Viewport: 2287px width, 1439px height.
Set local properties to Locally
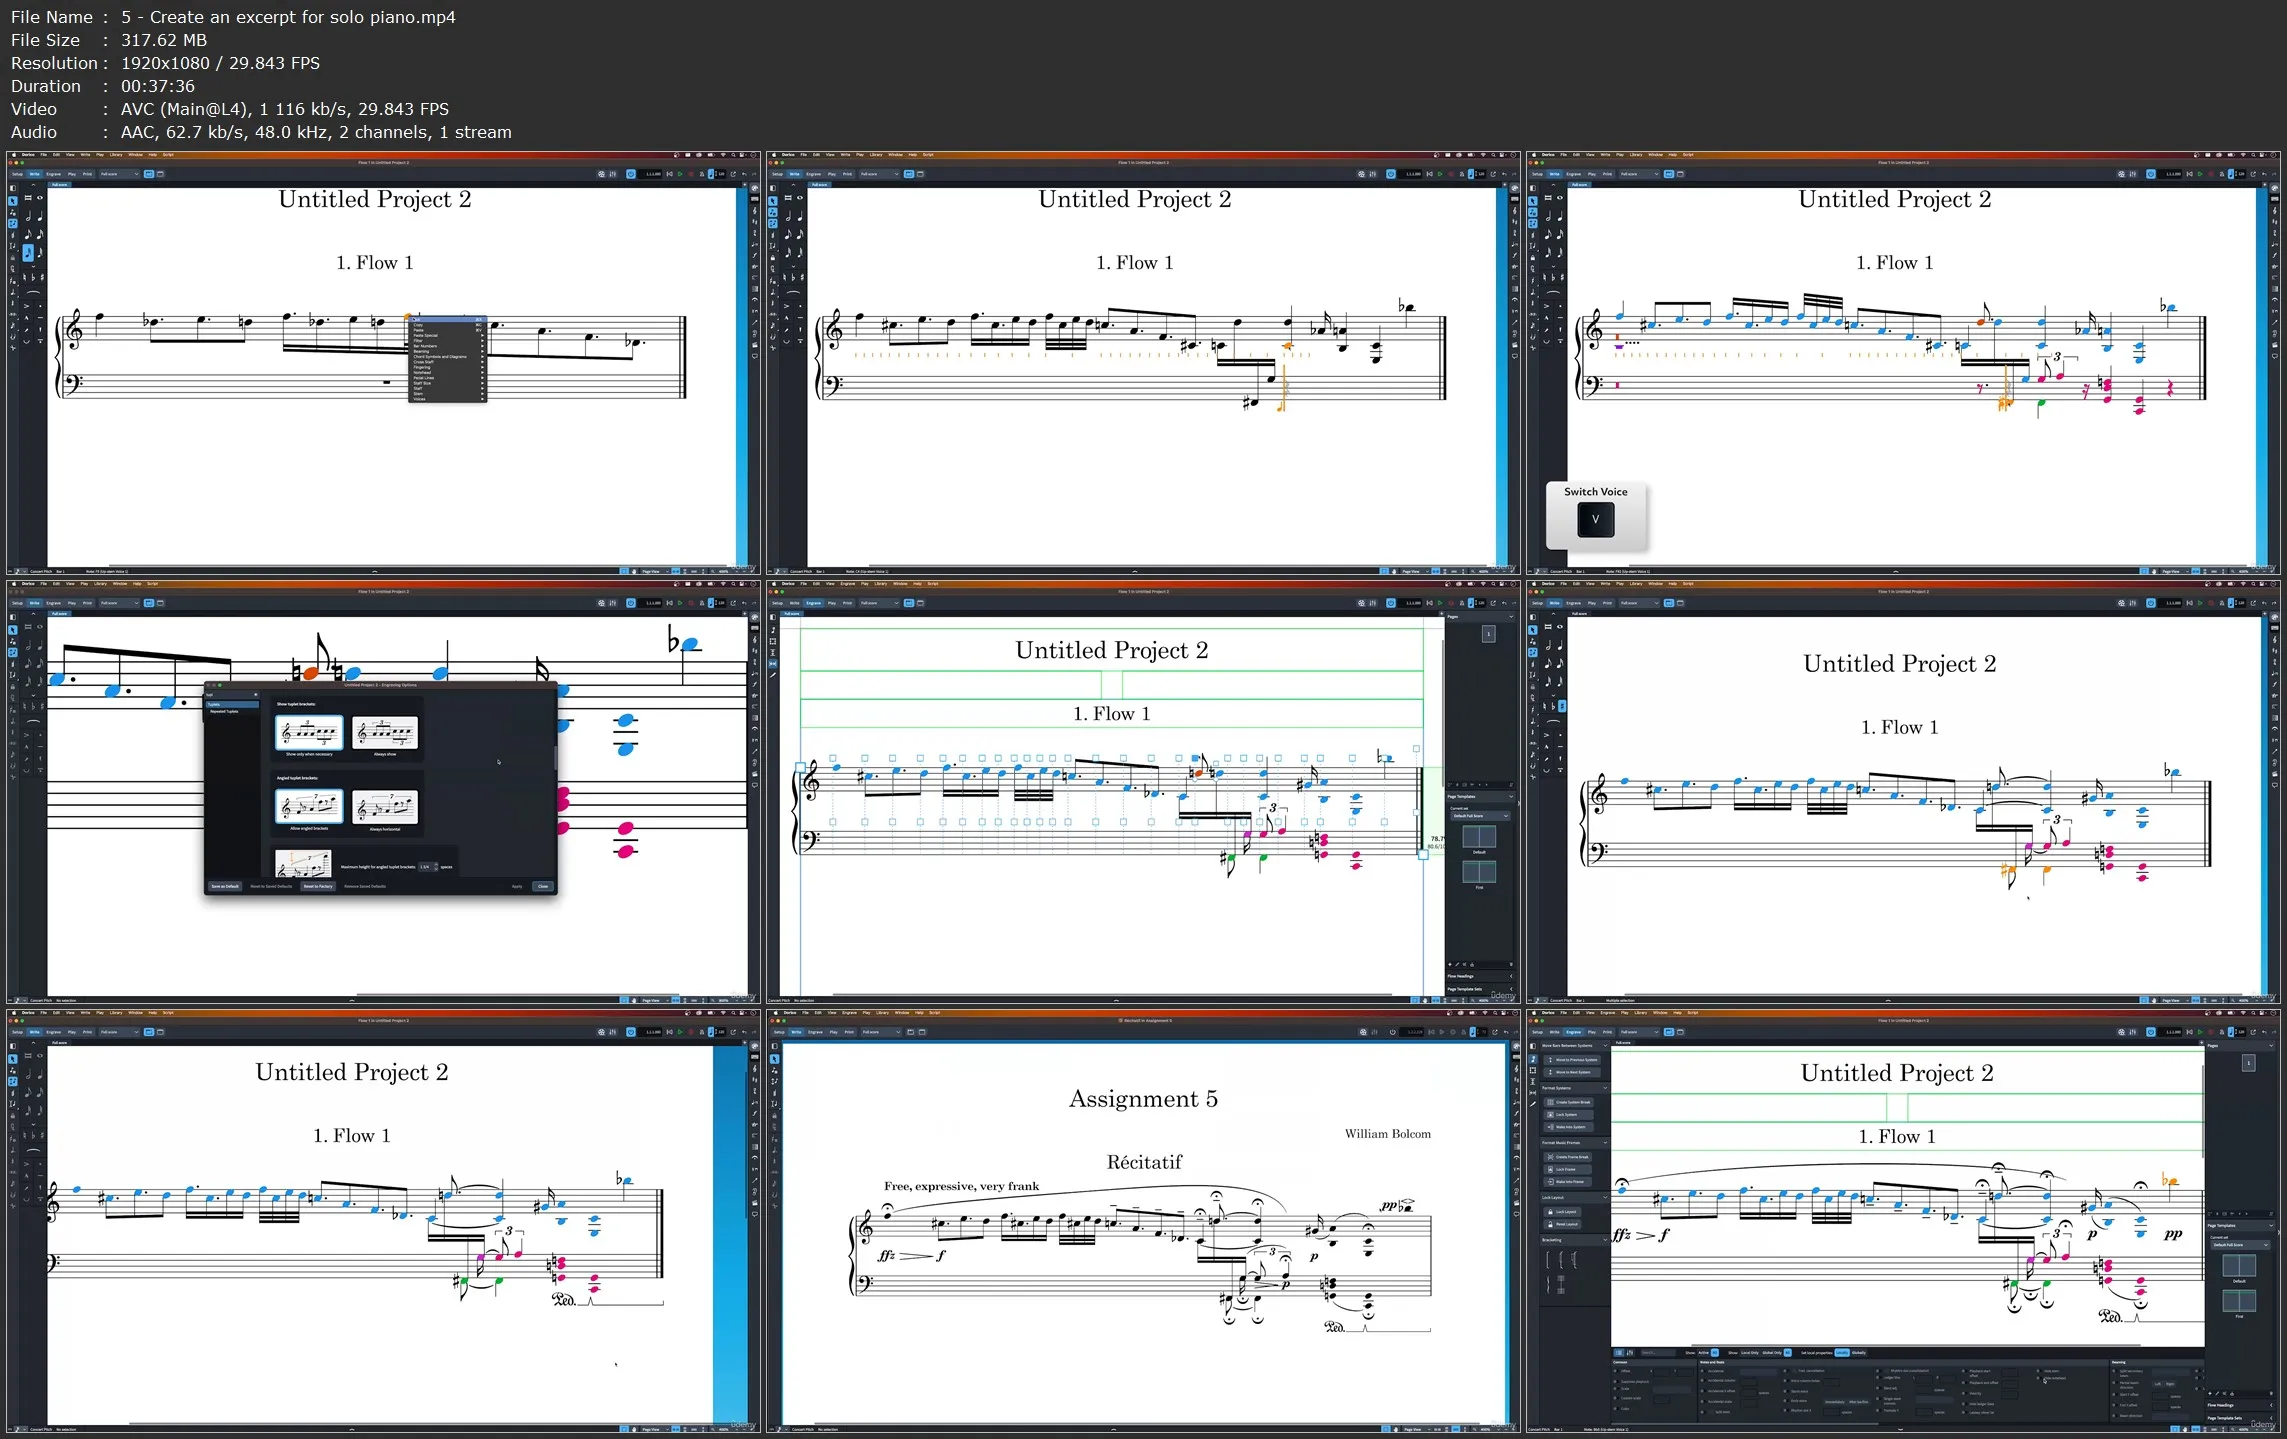click(1842, 1352)
